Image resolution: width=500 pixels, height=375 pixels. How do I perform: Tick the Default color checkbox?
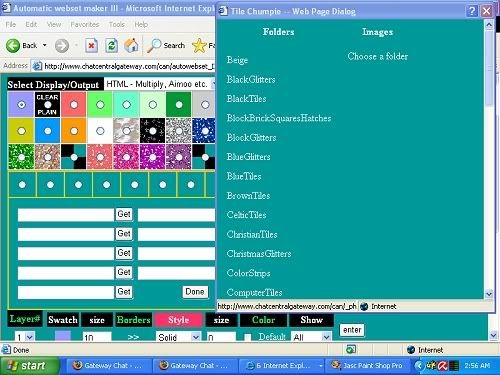(x=247, y=337)
